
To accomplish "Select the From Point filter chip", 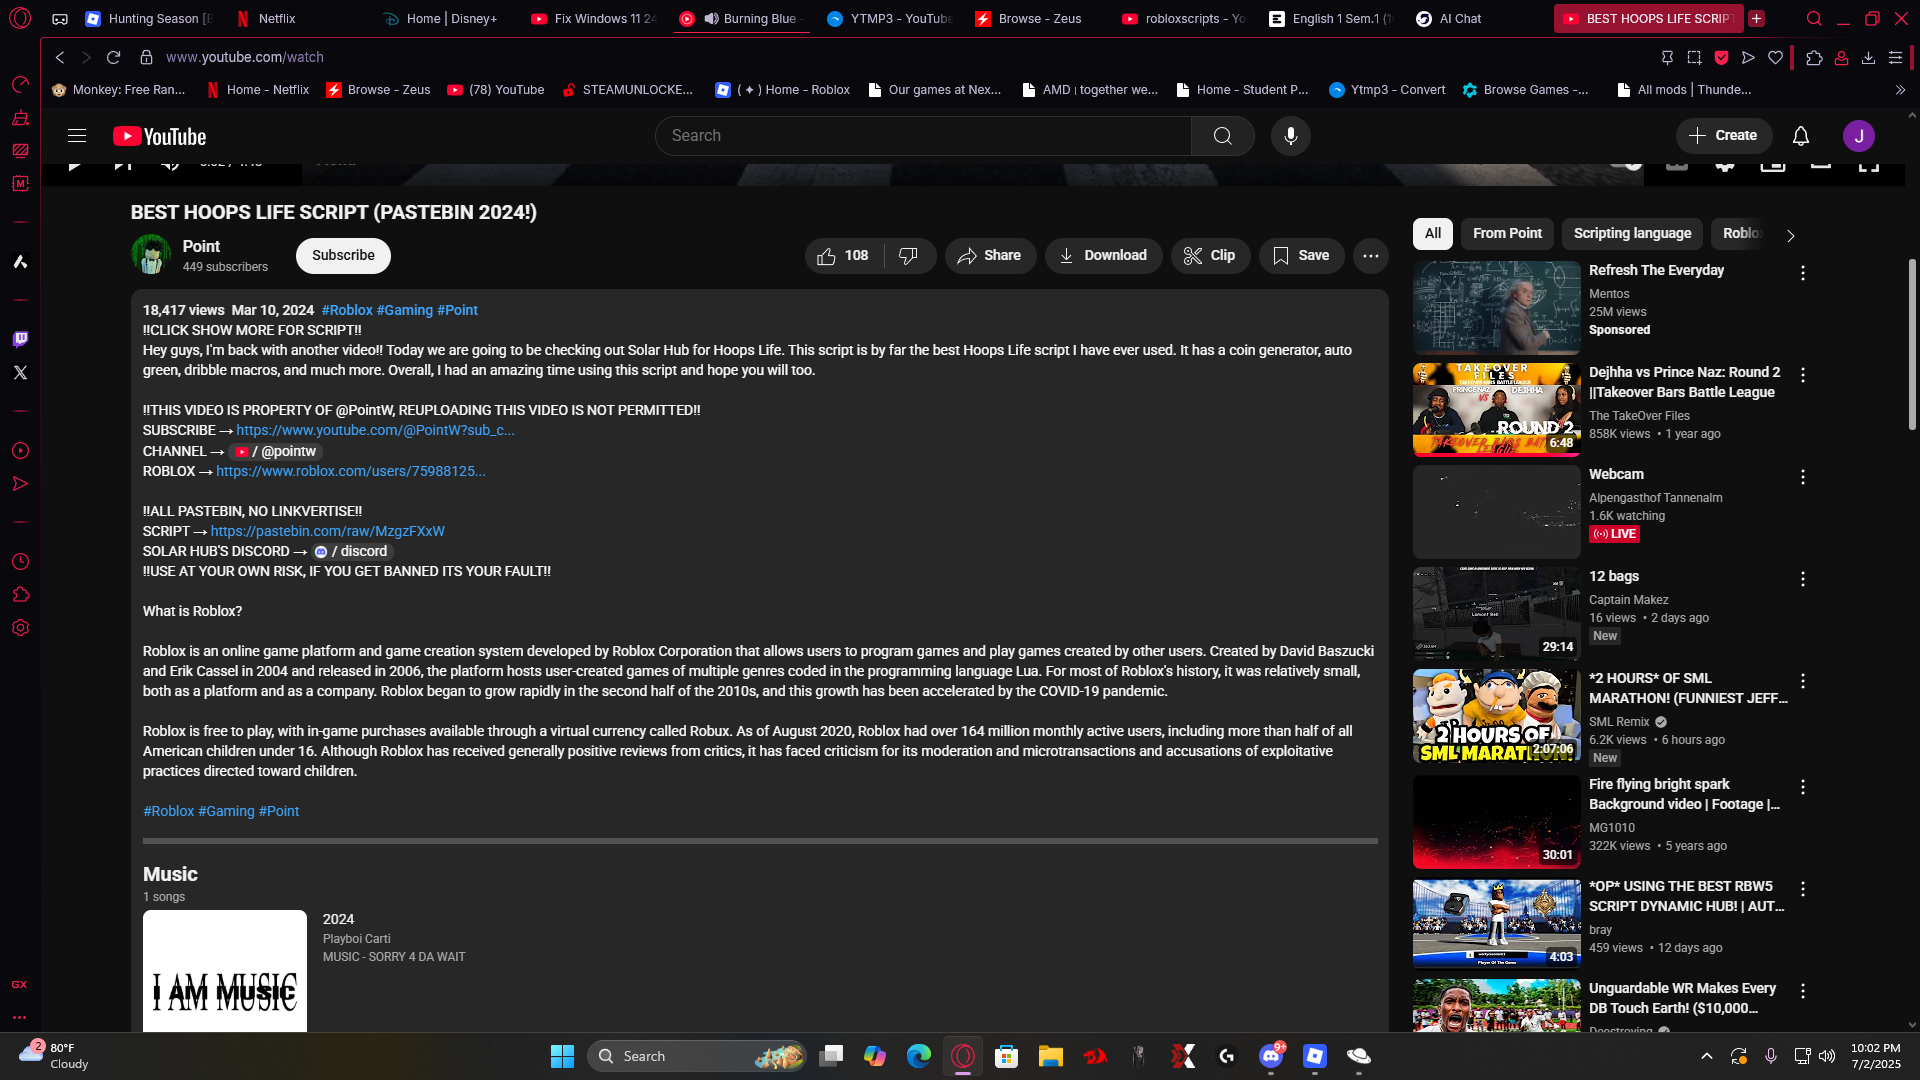I will [x=1507, y=233].
